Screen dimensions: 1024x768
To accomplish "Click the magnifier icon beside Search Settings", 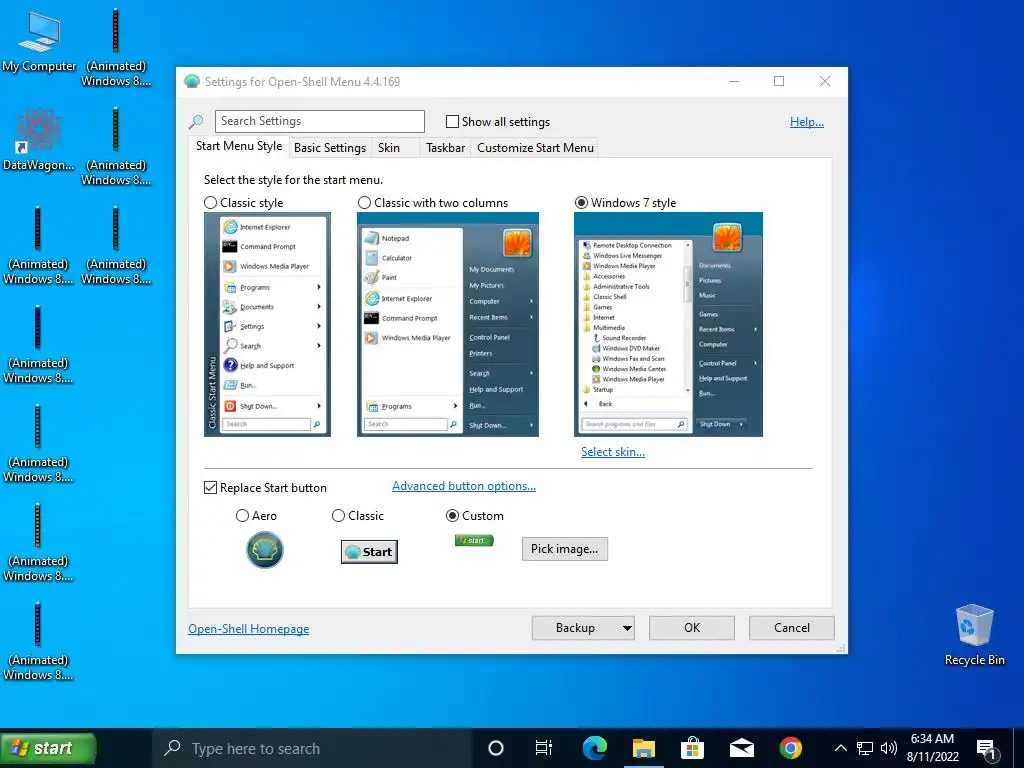I will 196,121.
